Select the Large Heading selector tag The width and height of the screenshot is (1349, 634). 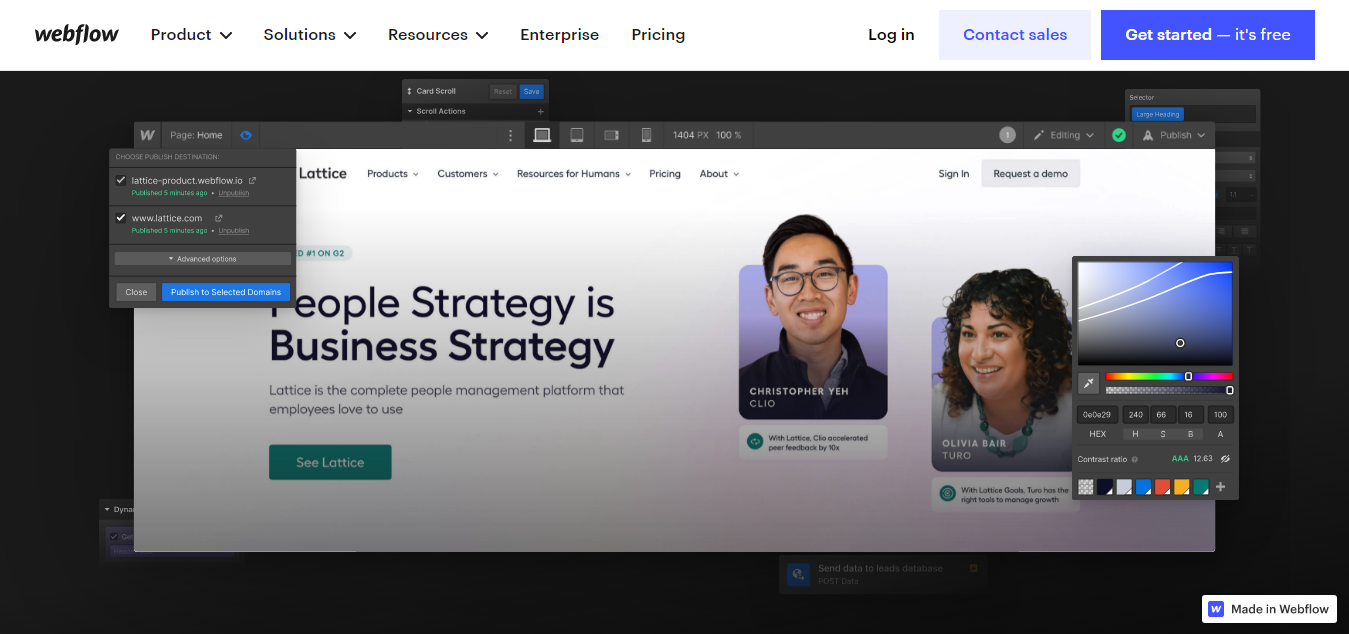pyautogui.click(x=1158, y=114)
